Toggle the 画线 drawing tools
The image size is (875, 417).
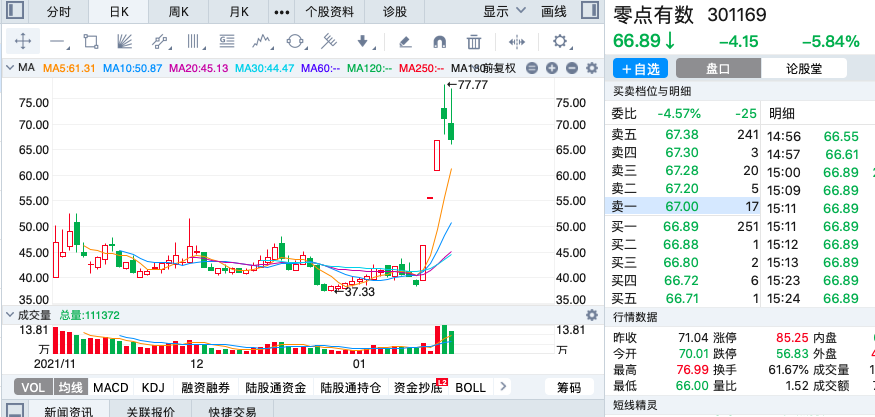pos(554,11)
